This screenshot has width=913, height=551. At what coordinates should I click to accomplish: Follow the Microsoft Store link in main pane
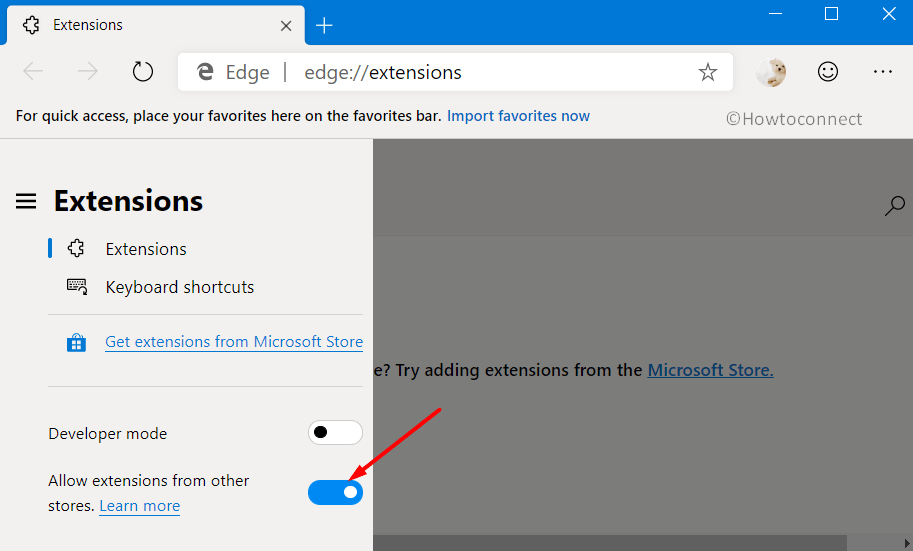[x=710, y=370]
